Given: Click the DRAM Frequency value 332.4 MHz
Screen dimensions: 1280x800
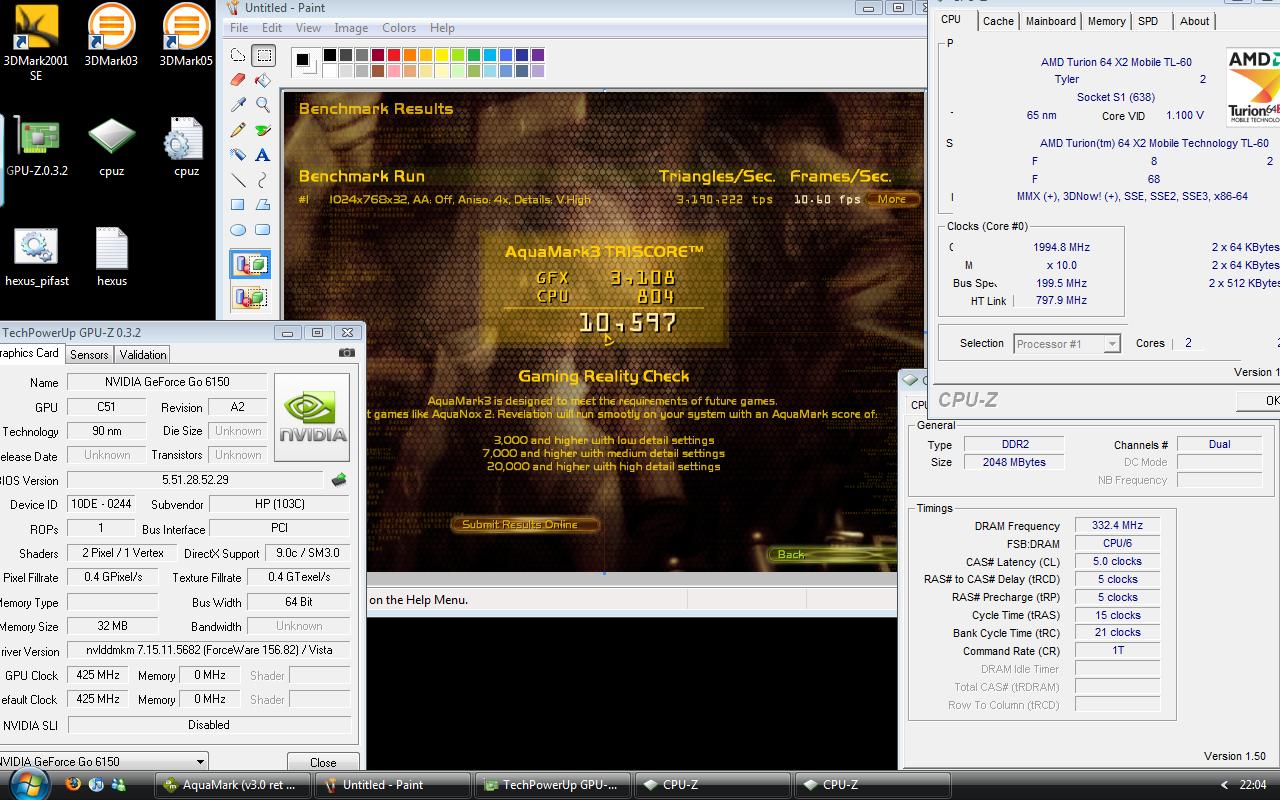Looking at the screenshot, I should pyautogui.click(x=1117, y=525).
